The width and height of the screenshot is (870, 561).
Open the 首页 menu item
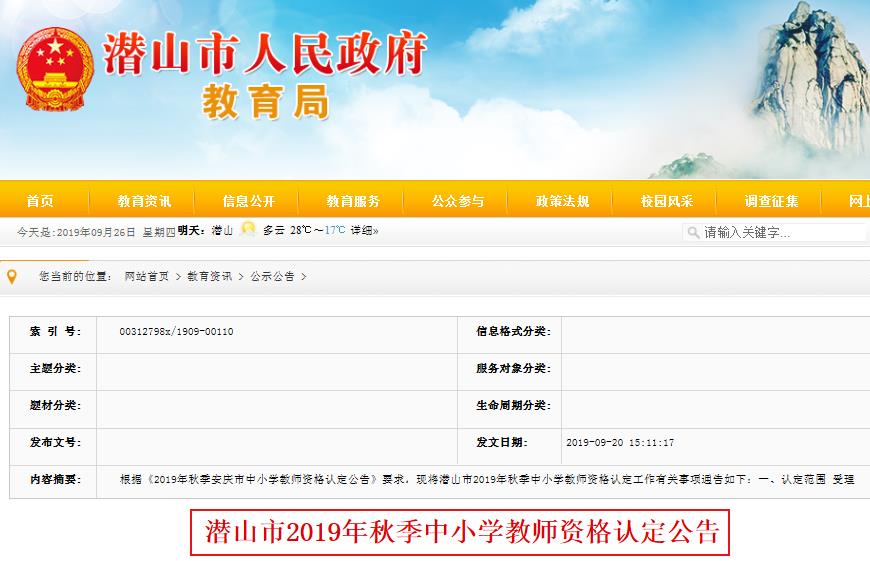[41, 201]
